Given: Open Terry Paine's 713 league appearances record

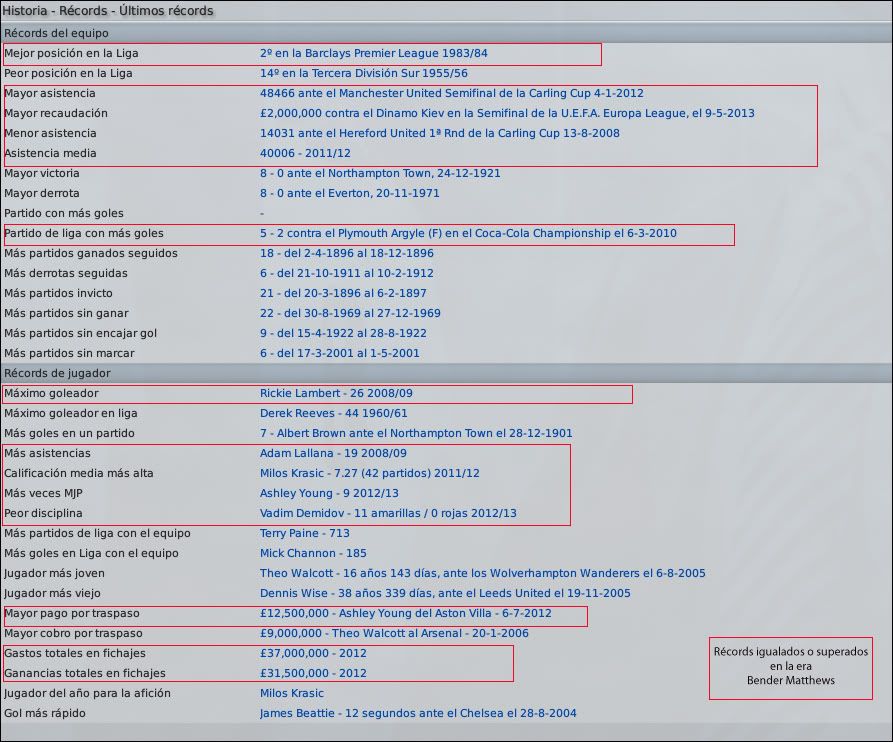Looking at the screenshot, I should 305,534.
